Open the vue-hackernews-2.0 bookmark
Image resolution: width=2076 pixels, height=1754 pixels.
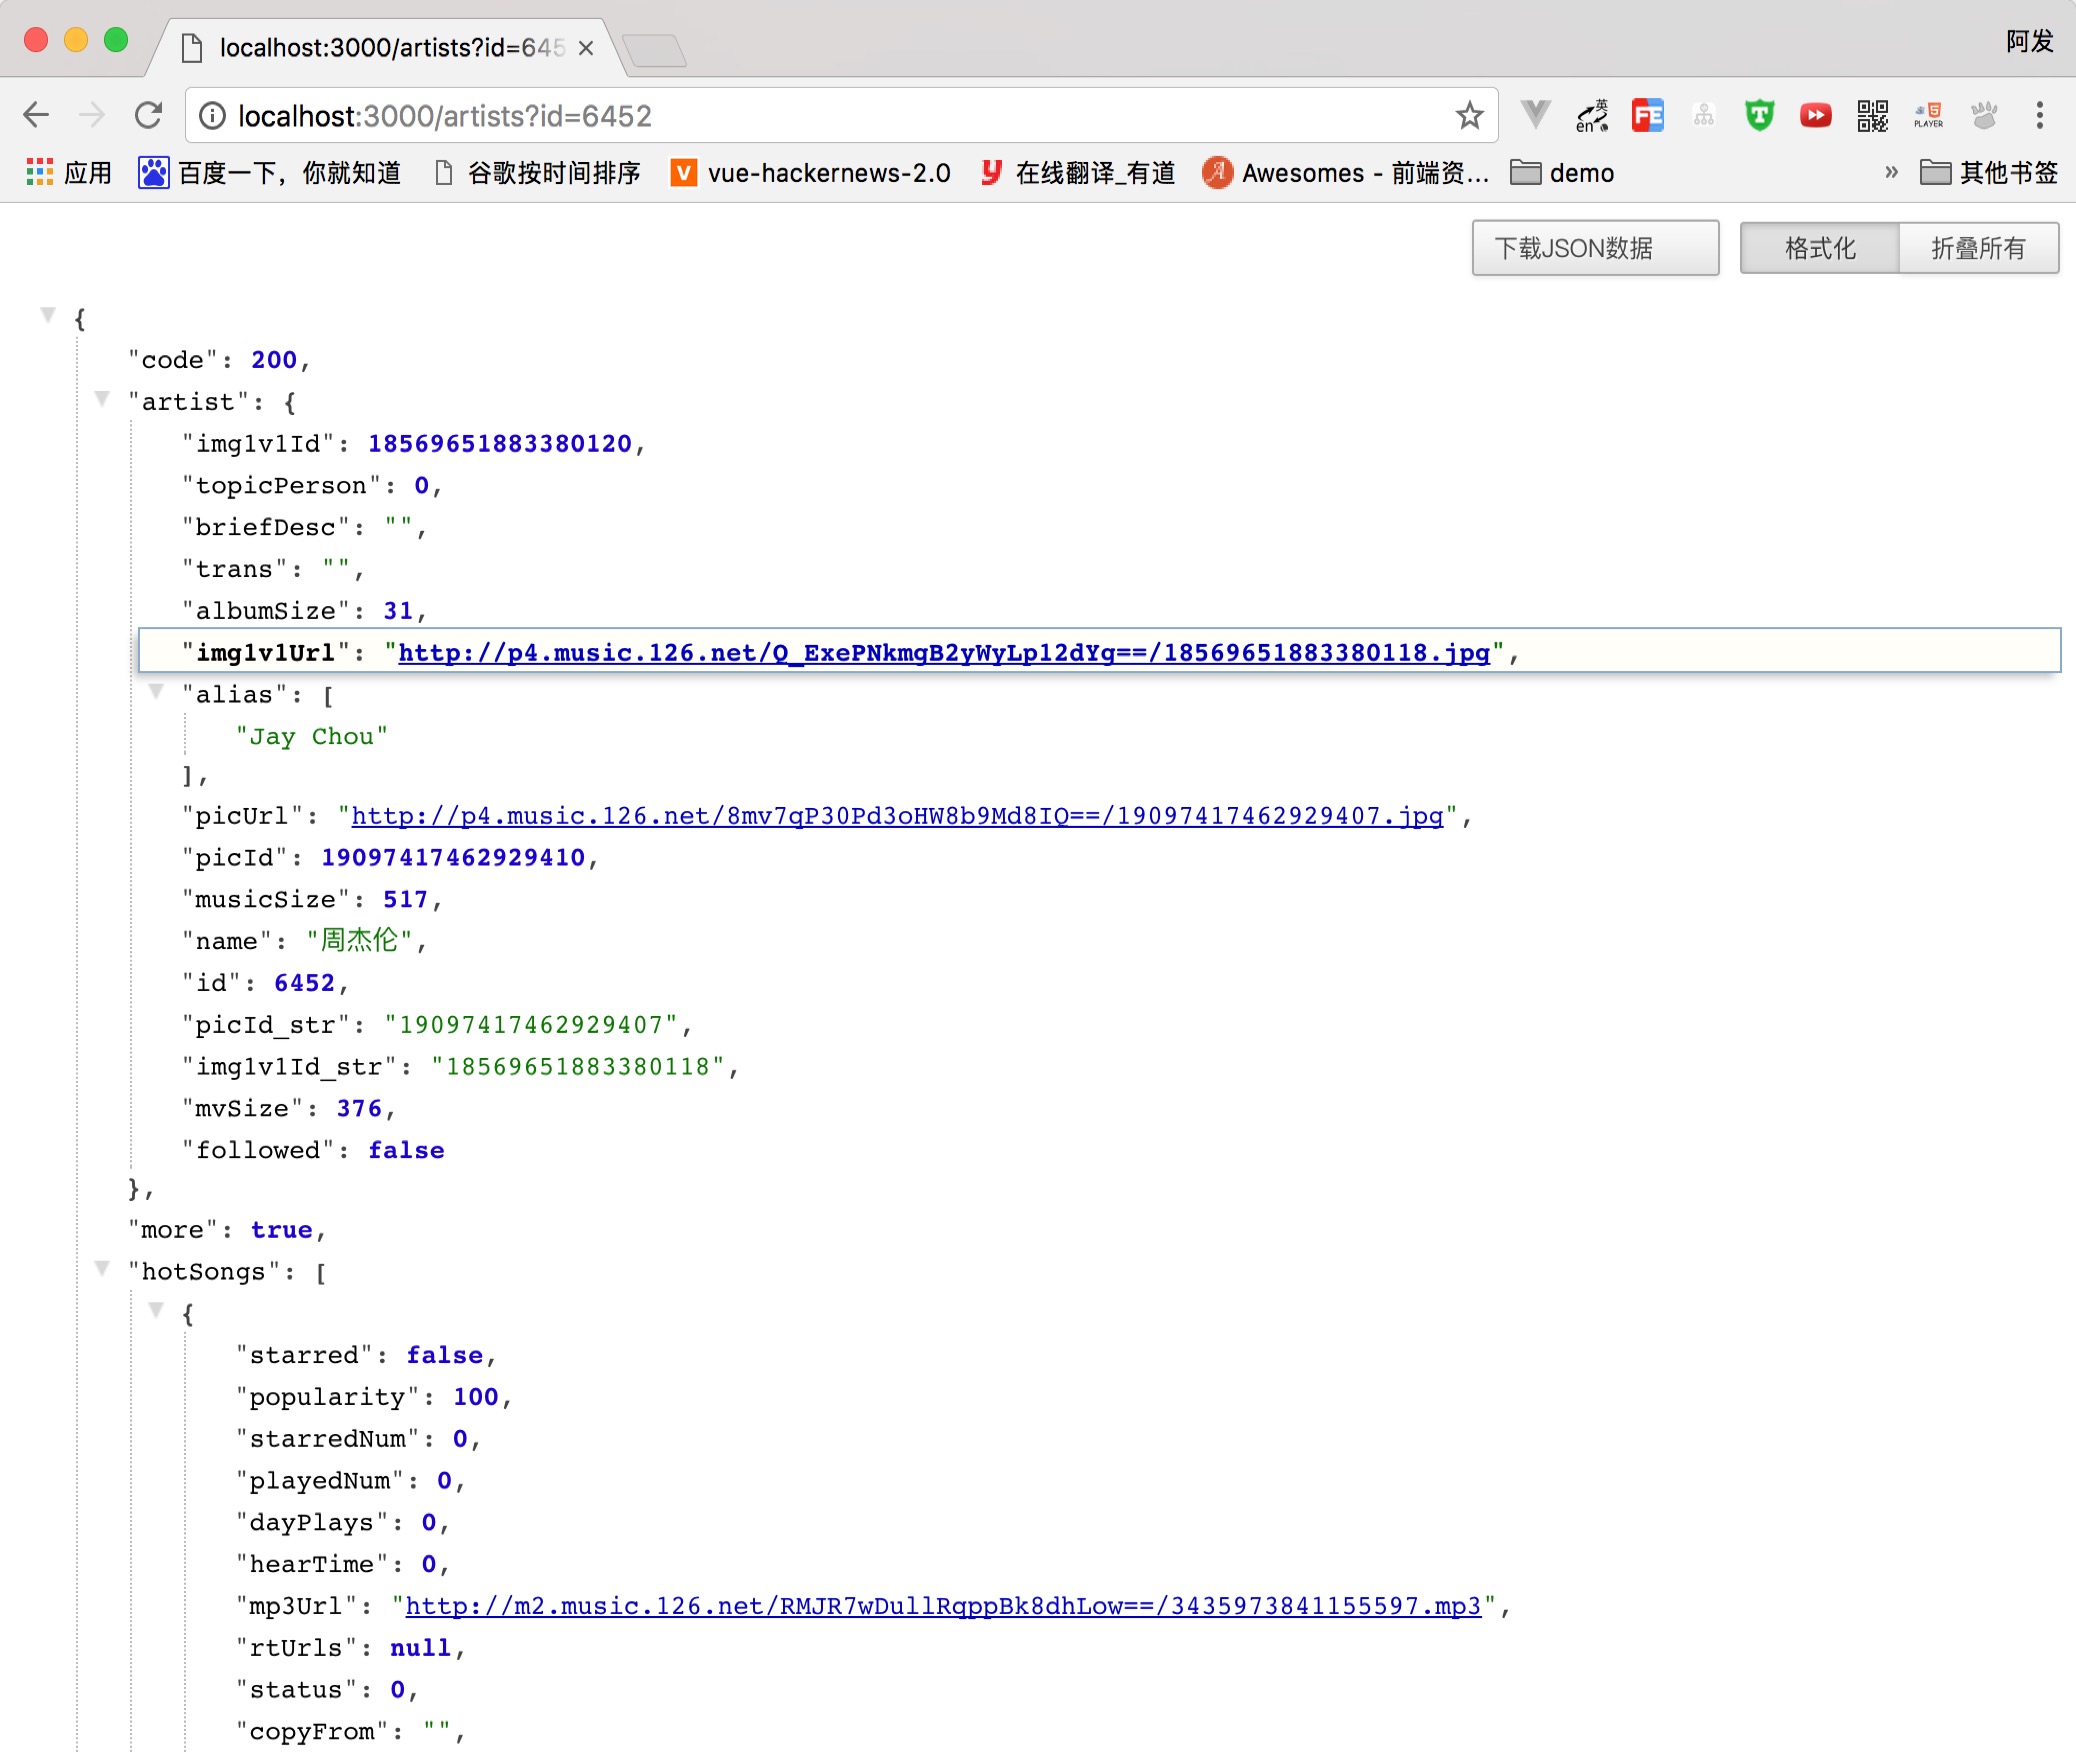(x=811, y=173)
